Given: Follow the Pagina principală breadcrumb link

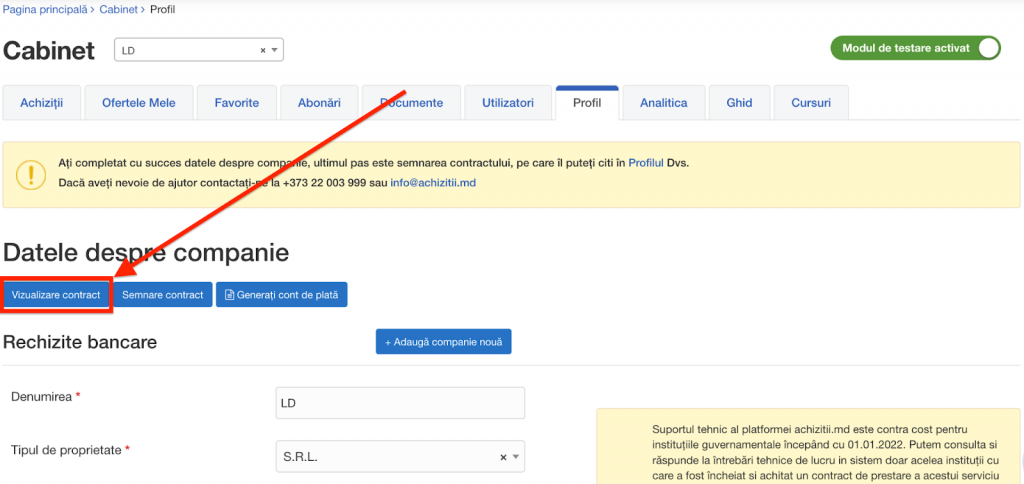Looking at the screenshot, I should coord(44,9).
